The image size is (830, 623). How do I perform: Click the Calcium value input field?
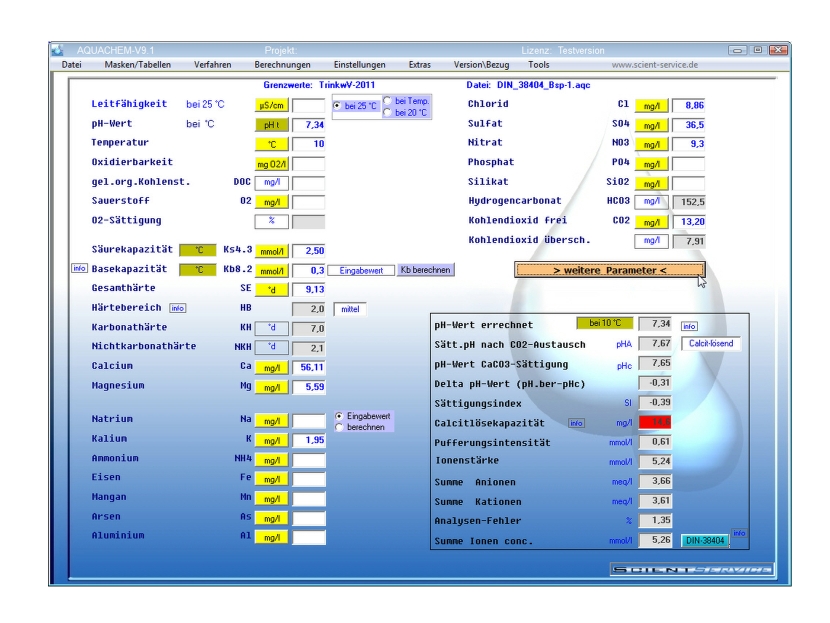pyautogui.click(x=309, y=367)
